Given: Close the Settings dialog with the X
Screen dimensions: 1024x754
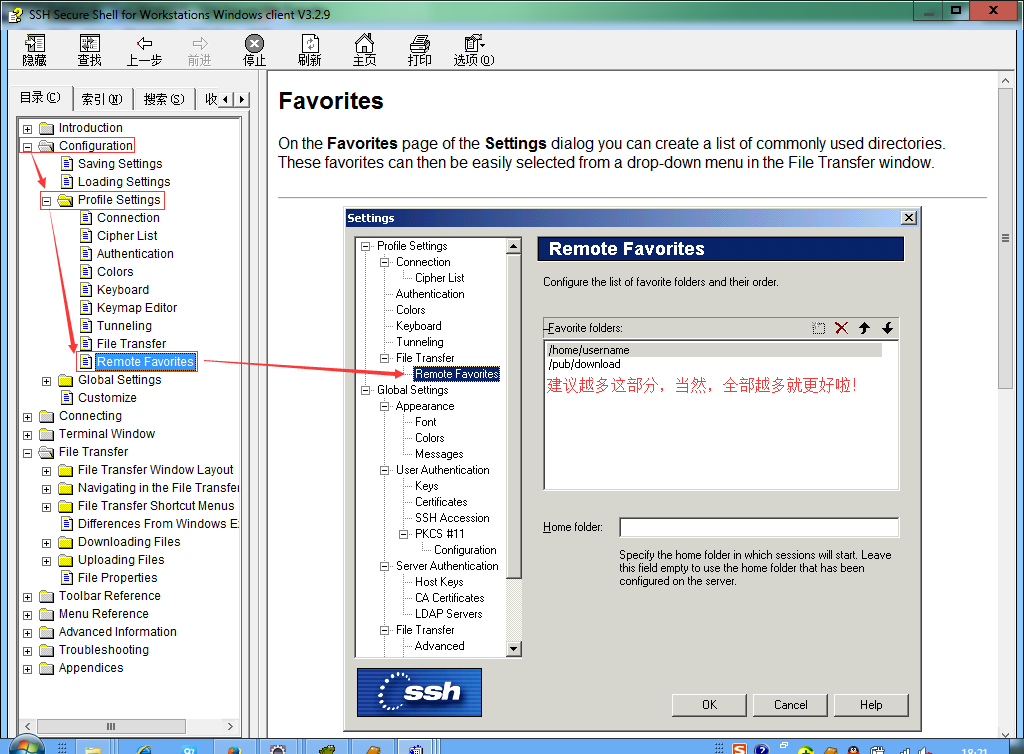Looking at the screenshot, I should (908, 217).
